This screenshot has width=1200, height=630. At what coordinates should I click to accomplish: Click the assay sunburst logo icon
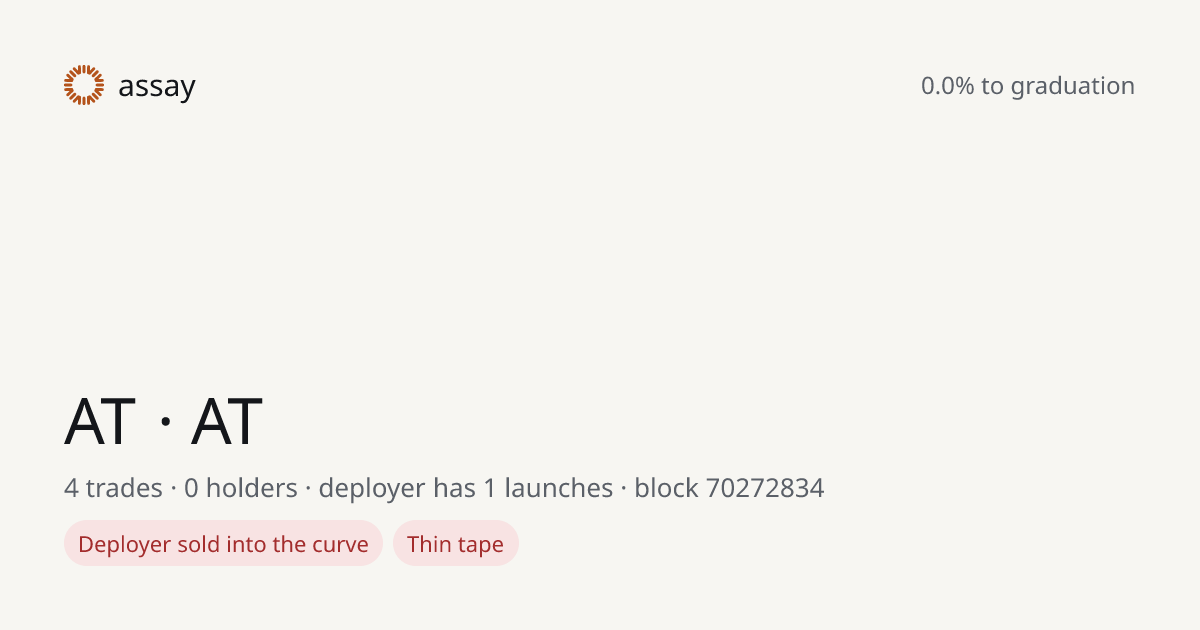tap(84, 85)
